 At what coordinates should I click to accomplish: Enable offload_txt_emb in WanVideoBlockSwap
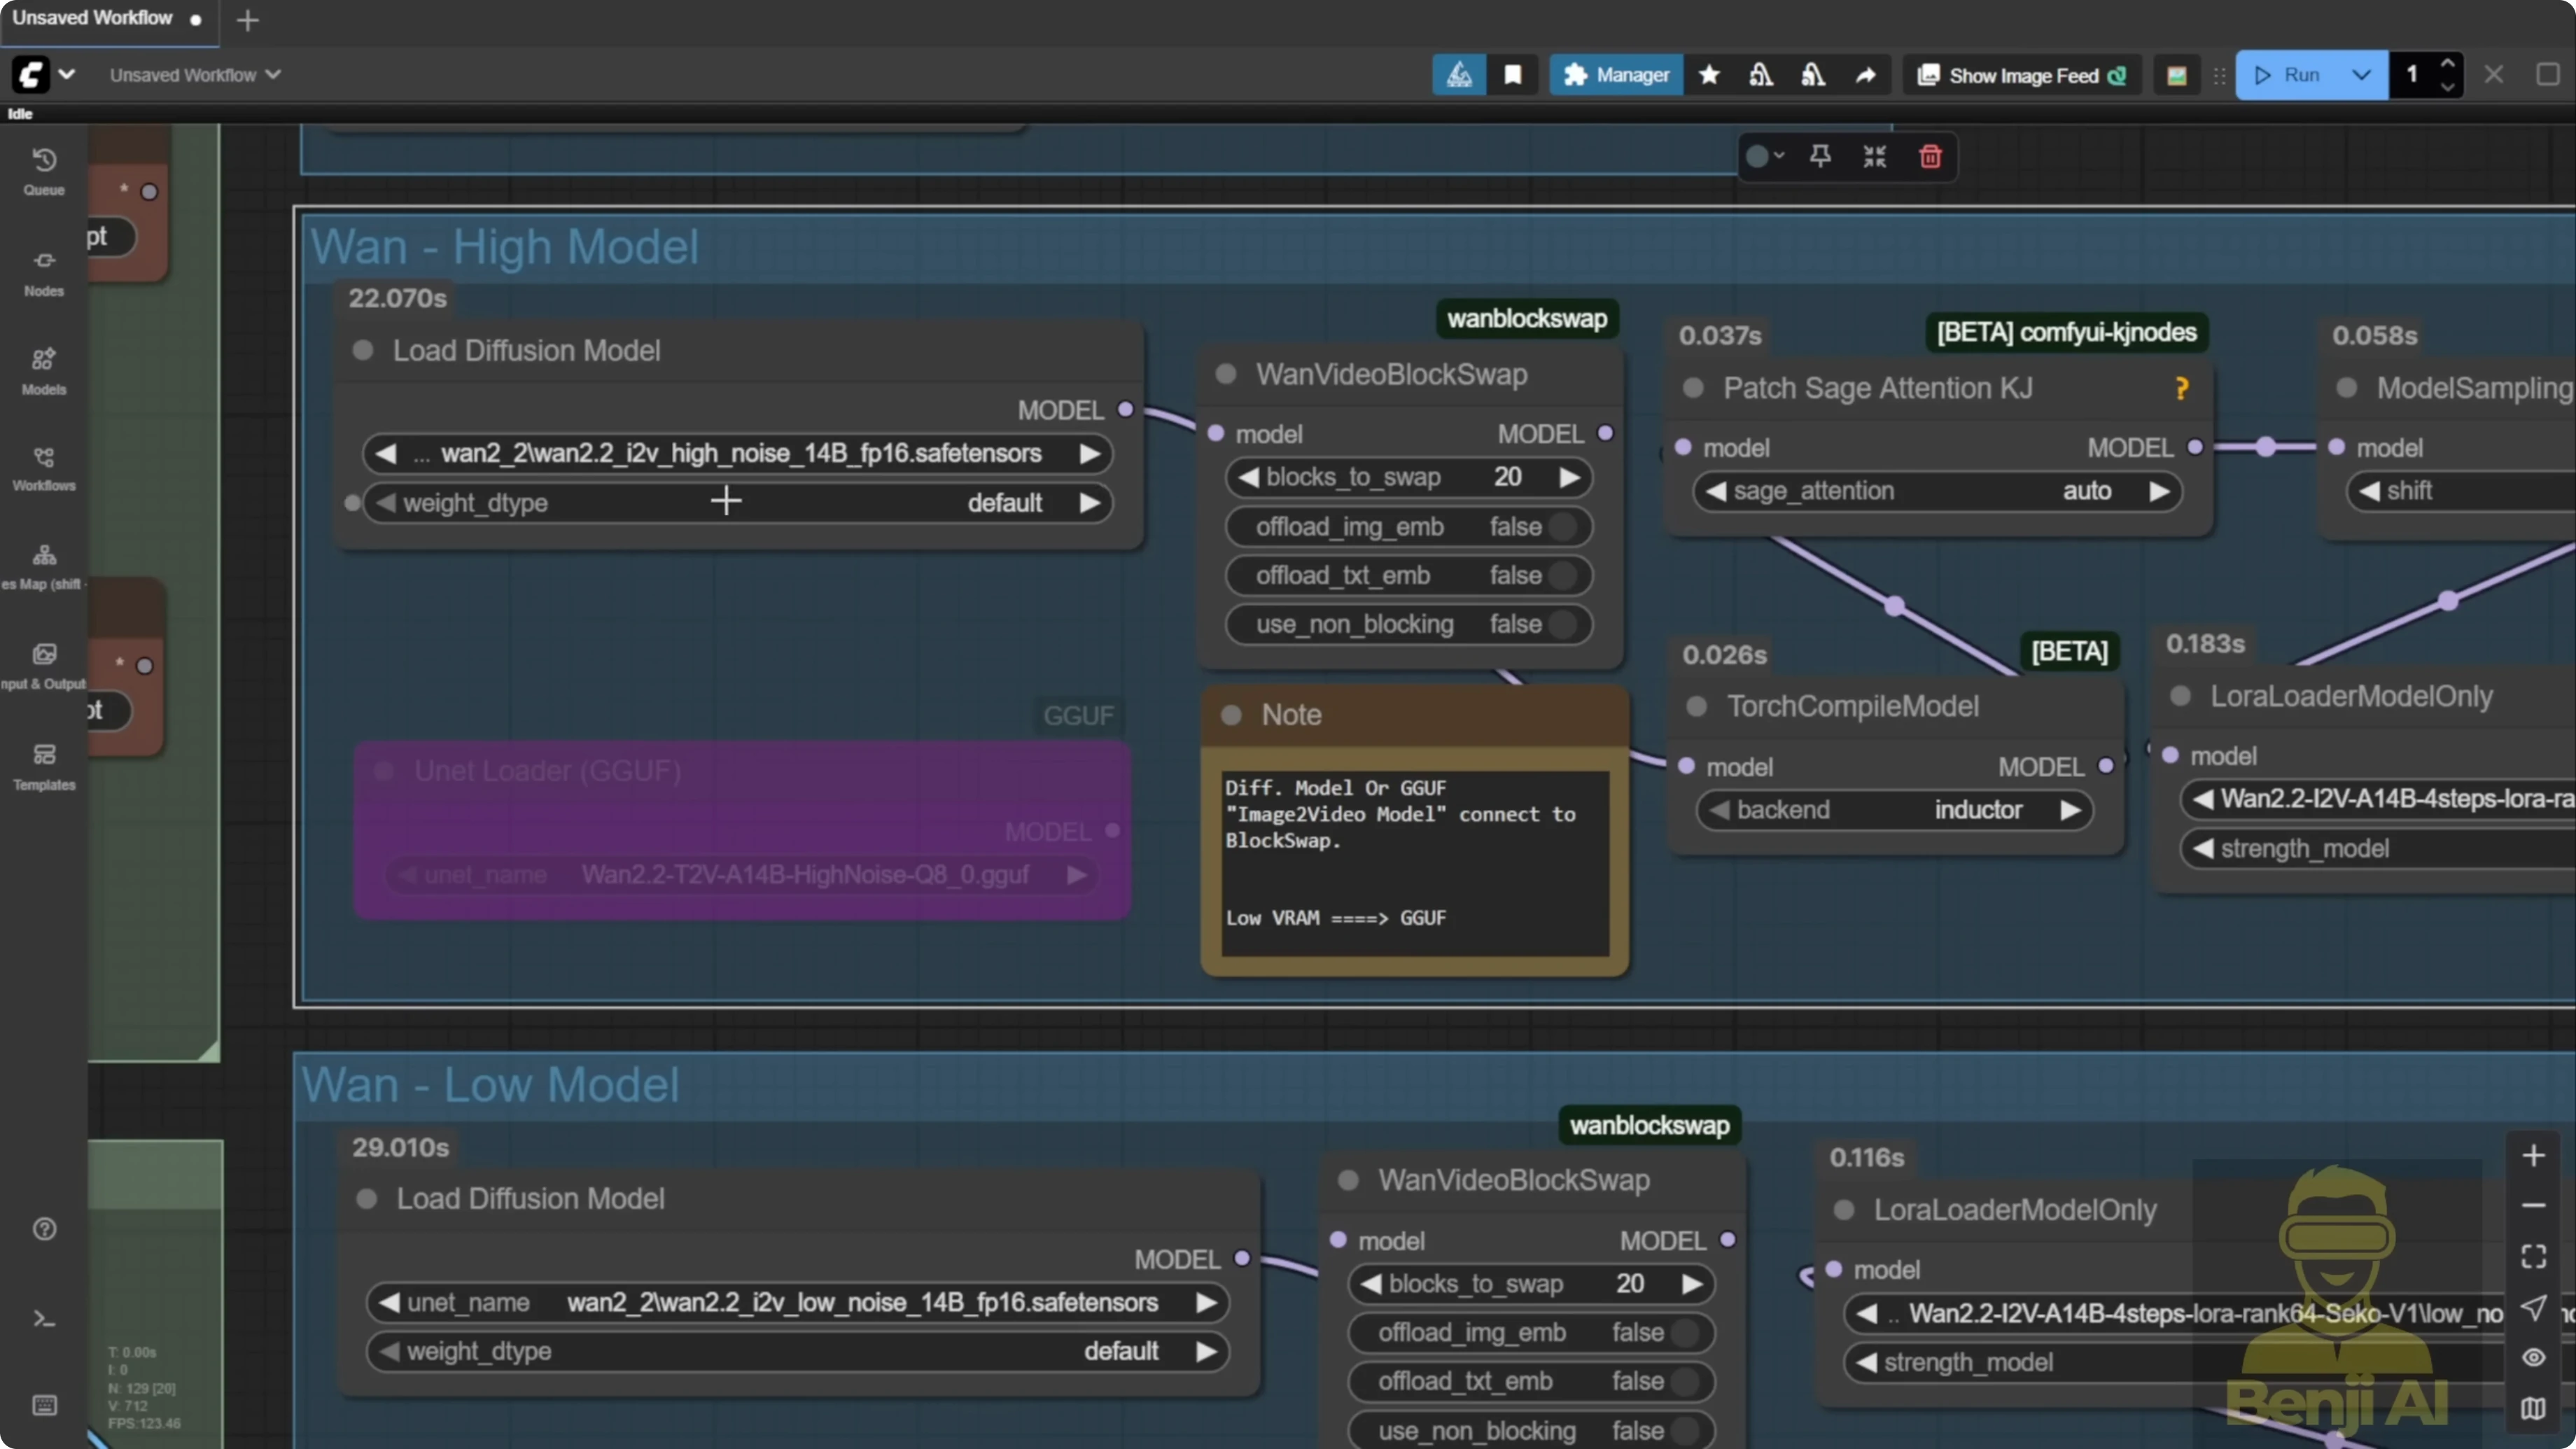click(1564, 575)
